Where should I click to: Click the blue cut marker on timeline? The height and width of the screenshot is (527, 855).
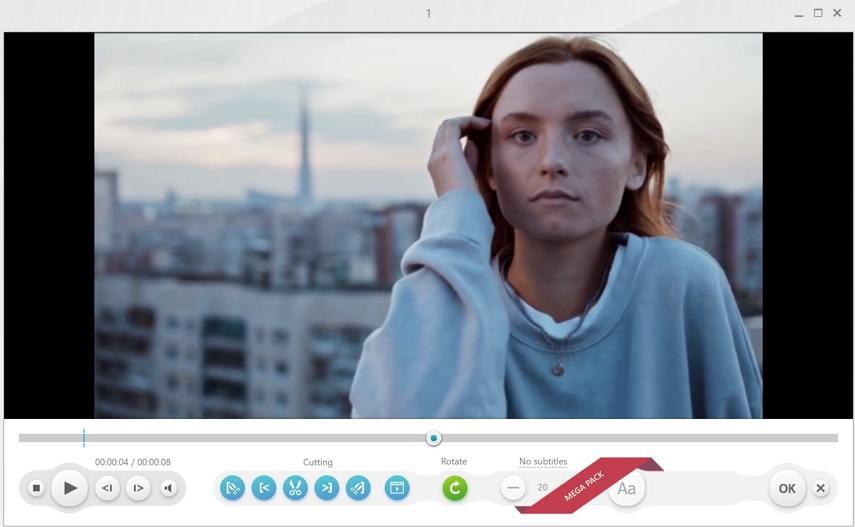tap(84, 438)
